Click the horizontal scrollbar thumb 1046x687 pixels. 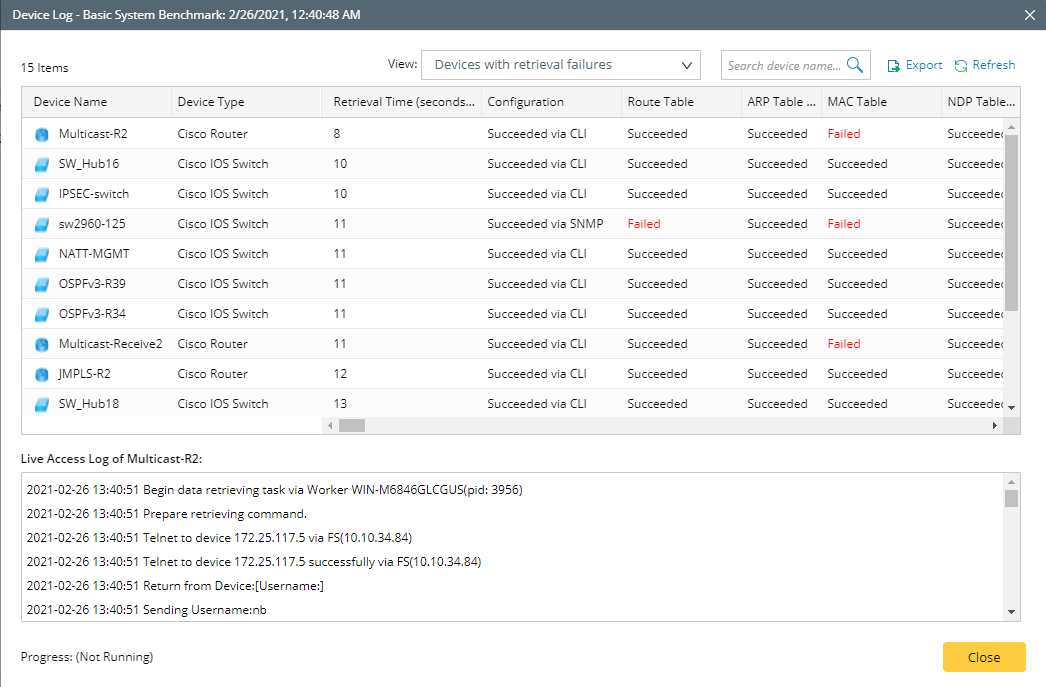[x=352, y=426]
